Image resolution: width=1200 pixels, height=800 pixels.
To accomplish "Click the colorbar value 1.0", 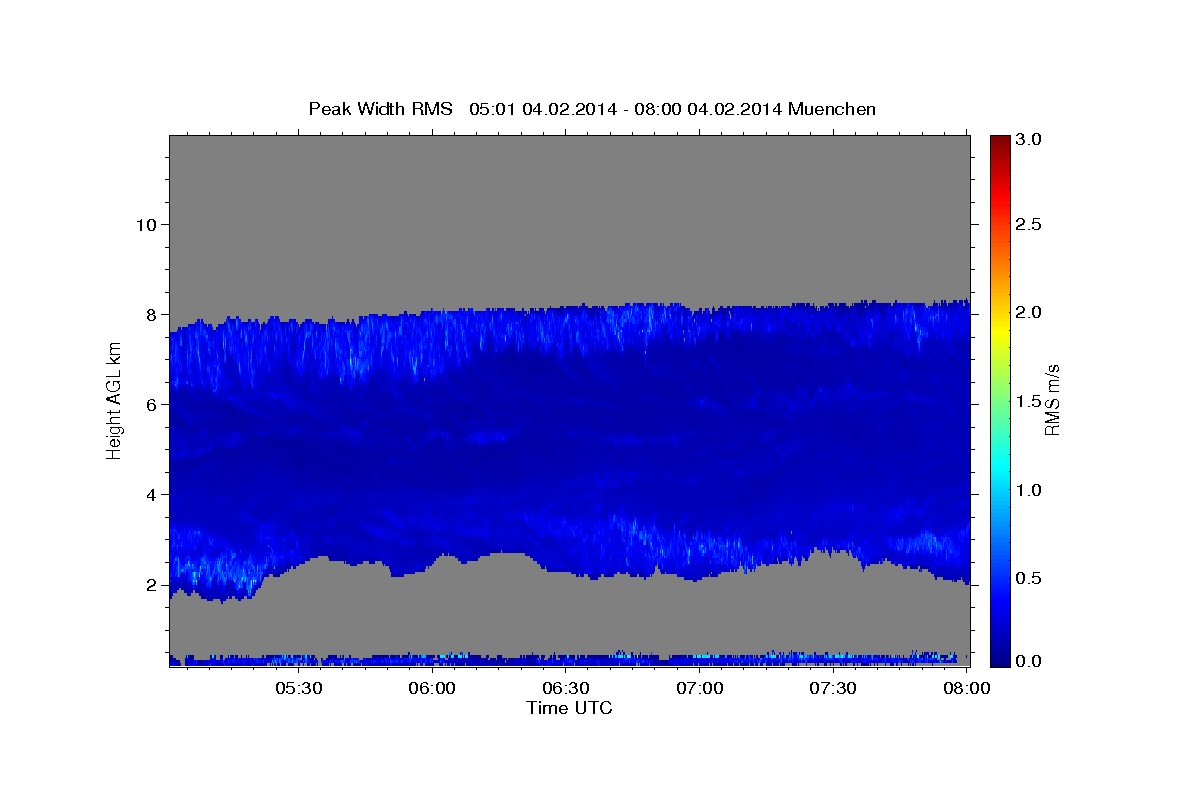I will coord(1028,490).
